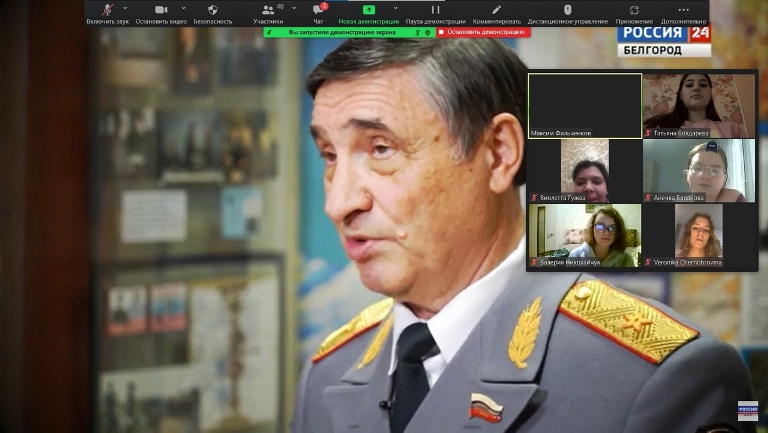The image size is (768, 433).
Task: Expand the video options arrow beside camera
Action: pyautogui.click(x=182, y=8)
